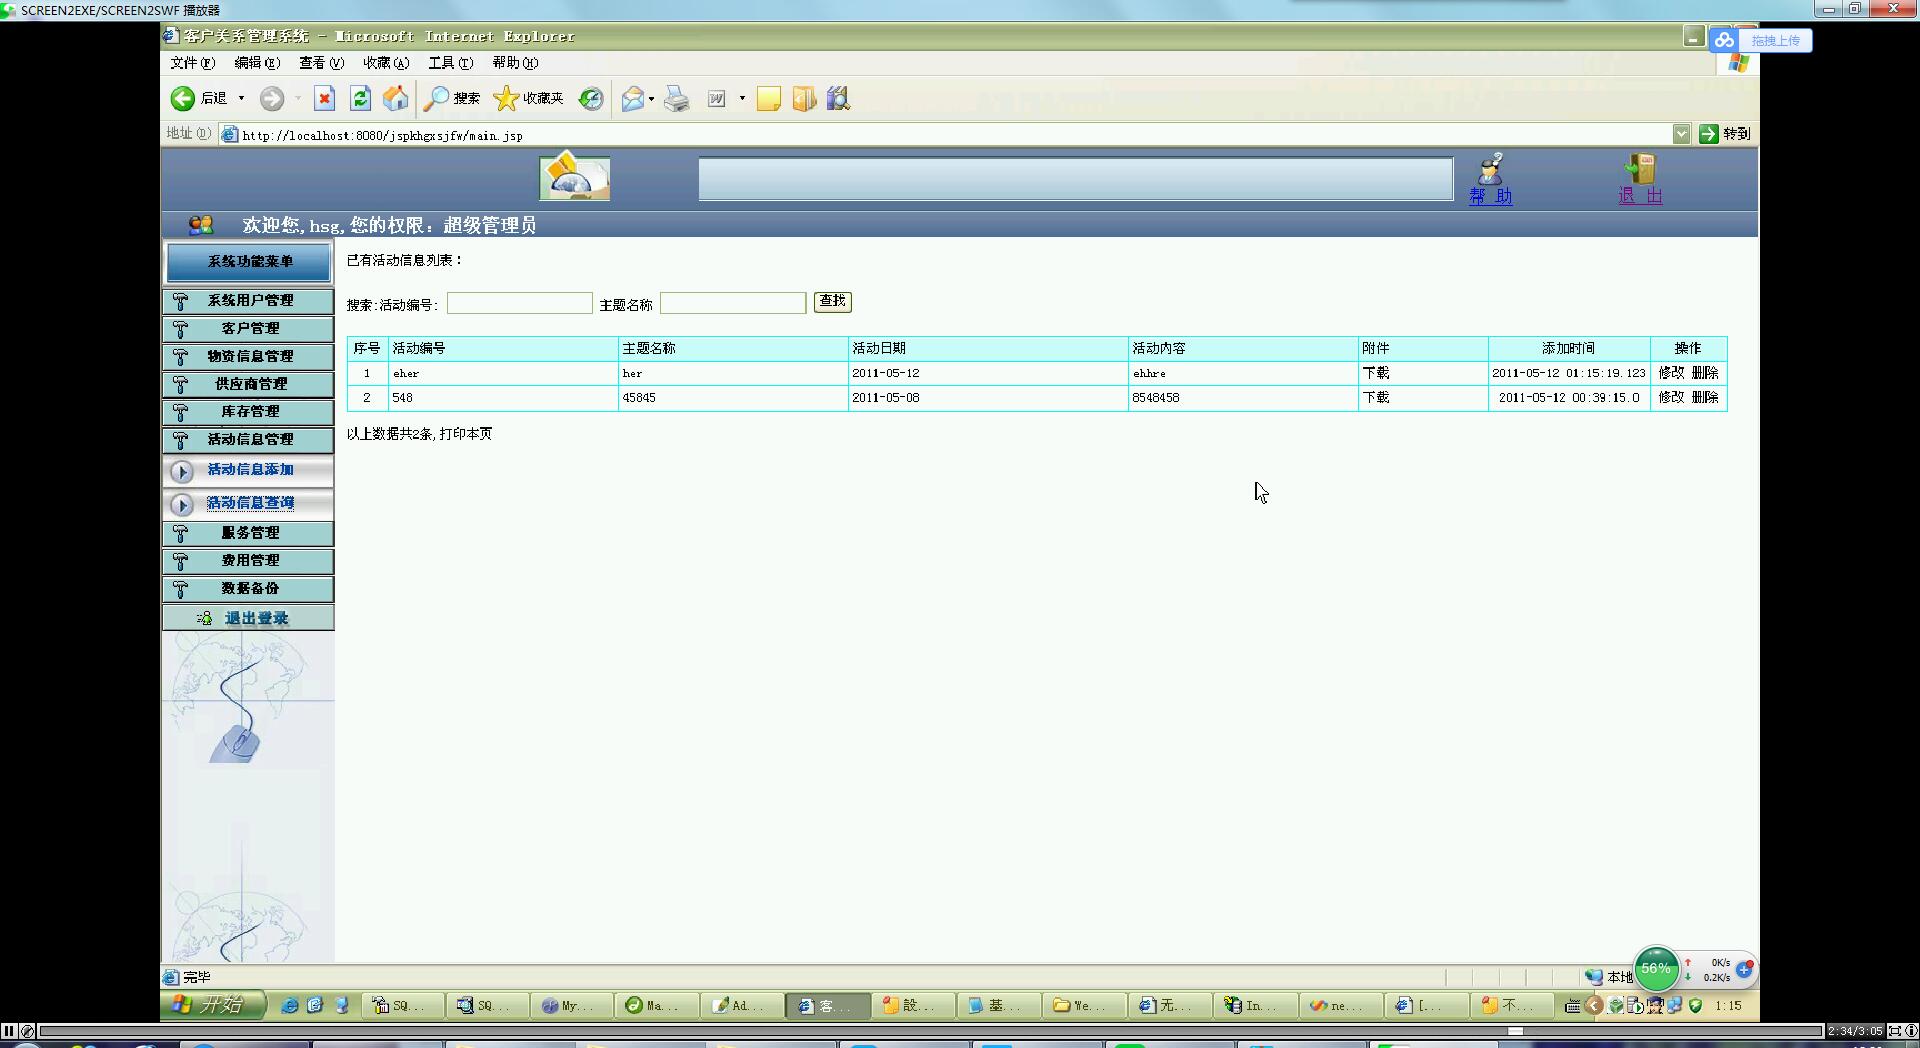The image size is (1920, 1048).
Task: Click the exit door icon in header
Action: click(x=1640, y=168)
